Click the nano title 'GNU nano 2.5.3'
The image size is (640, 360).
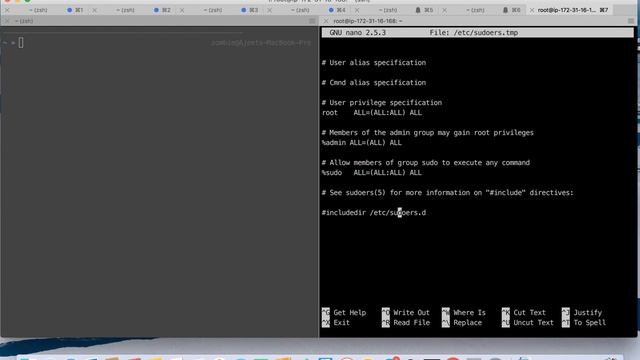[x=358, y=33]
